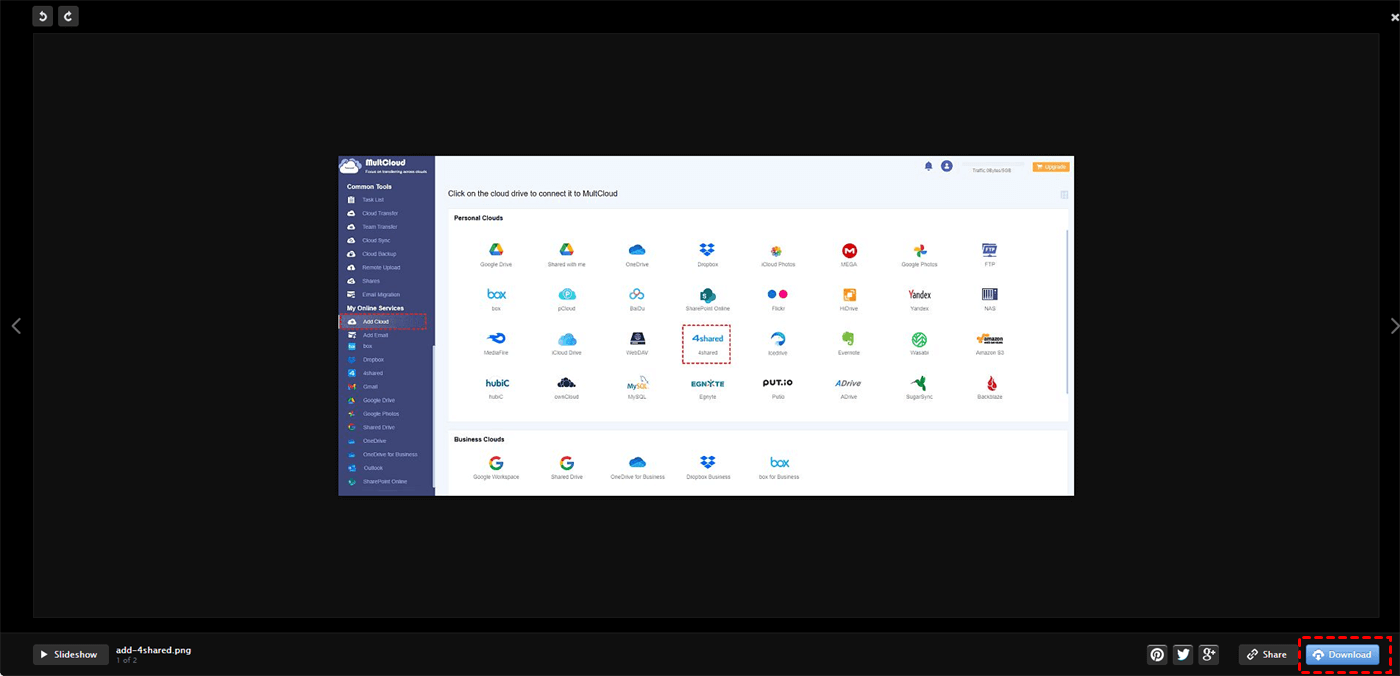1400x676 pixels.
Task: Go to the next image
Action: click(1395, 326)
